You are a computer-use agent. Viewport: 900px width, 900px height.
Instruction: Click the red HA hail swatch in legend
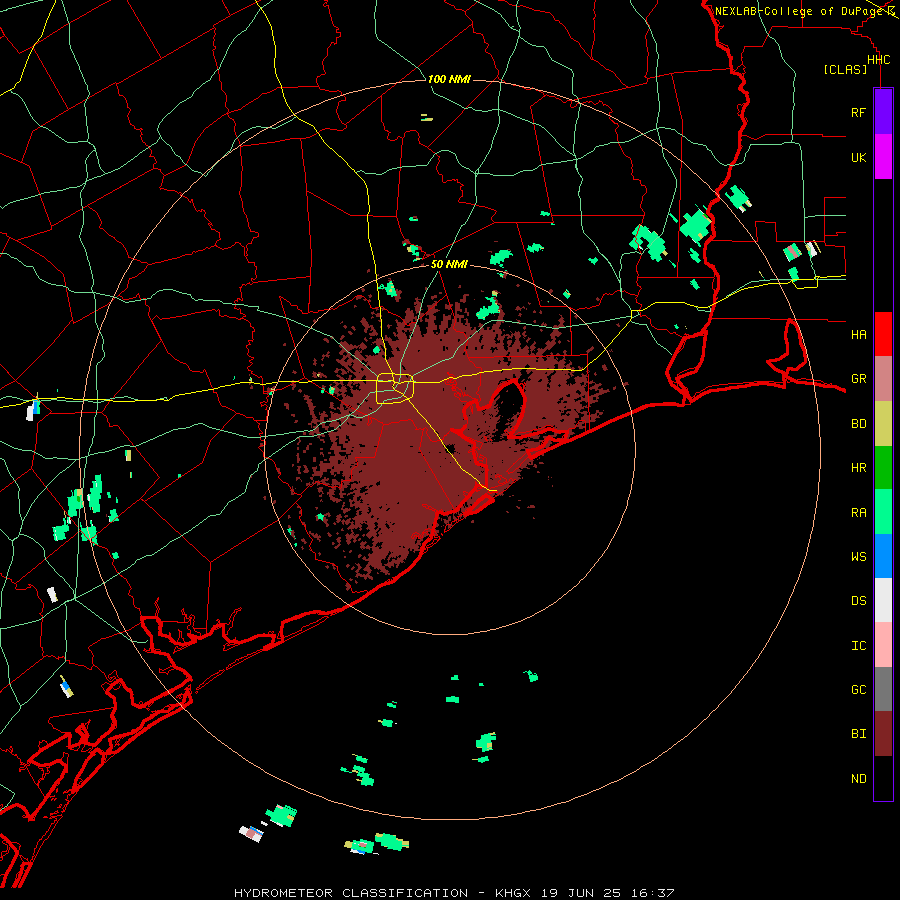point(883,334)
